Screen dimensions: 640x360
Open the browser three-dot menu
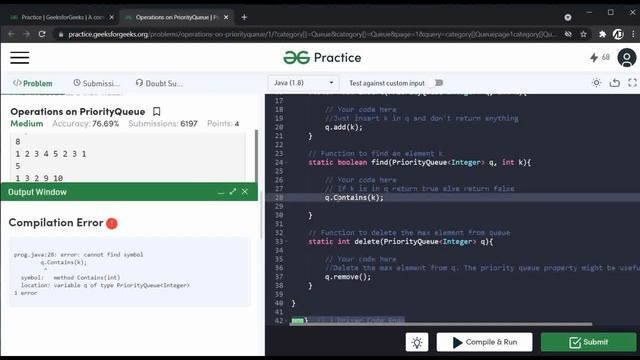click(x=633, y=34)
